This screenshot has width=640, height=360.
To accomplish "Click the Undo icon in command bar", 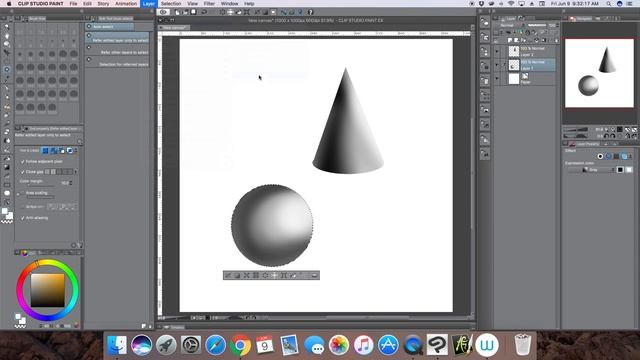I will tap(204, 12).
